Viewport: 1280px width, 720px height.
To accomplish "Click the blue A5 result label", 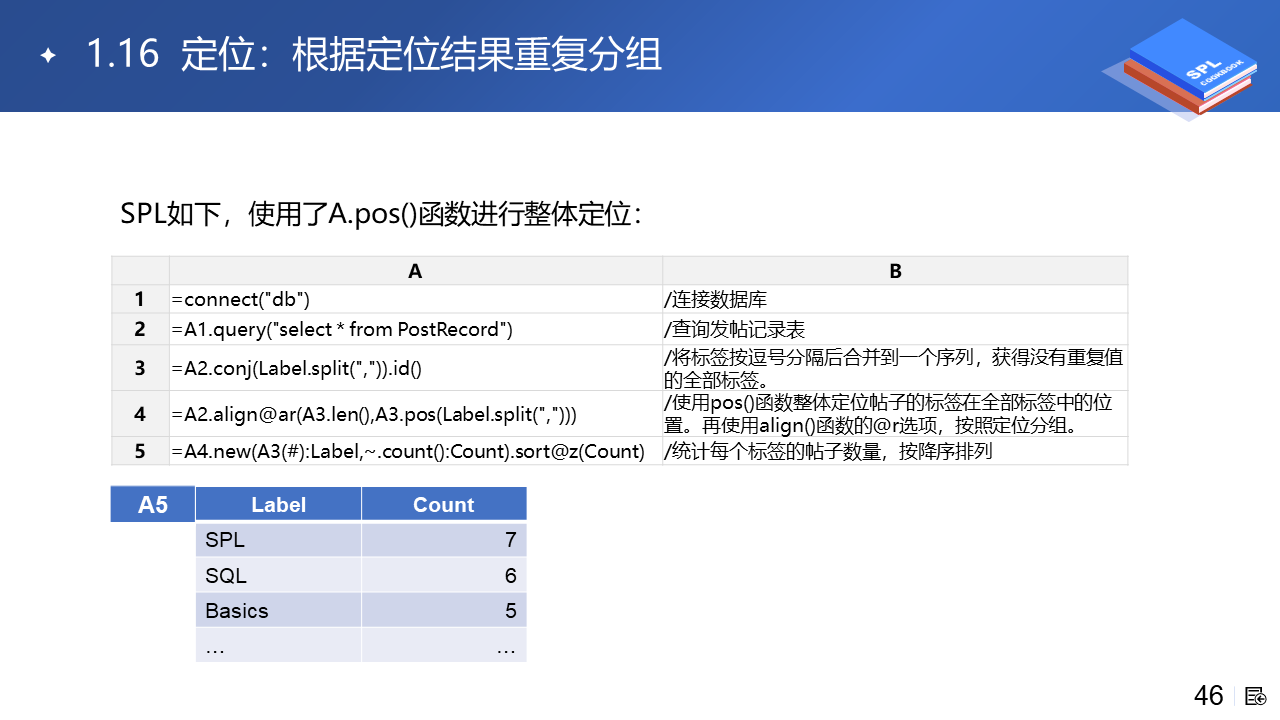I will (152, 504).
